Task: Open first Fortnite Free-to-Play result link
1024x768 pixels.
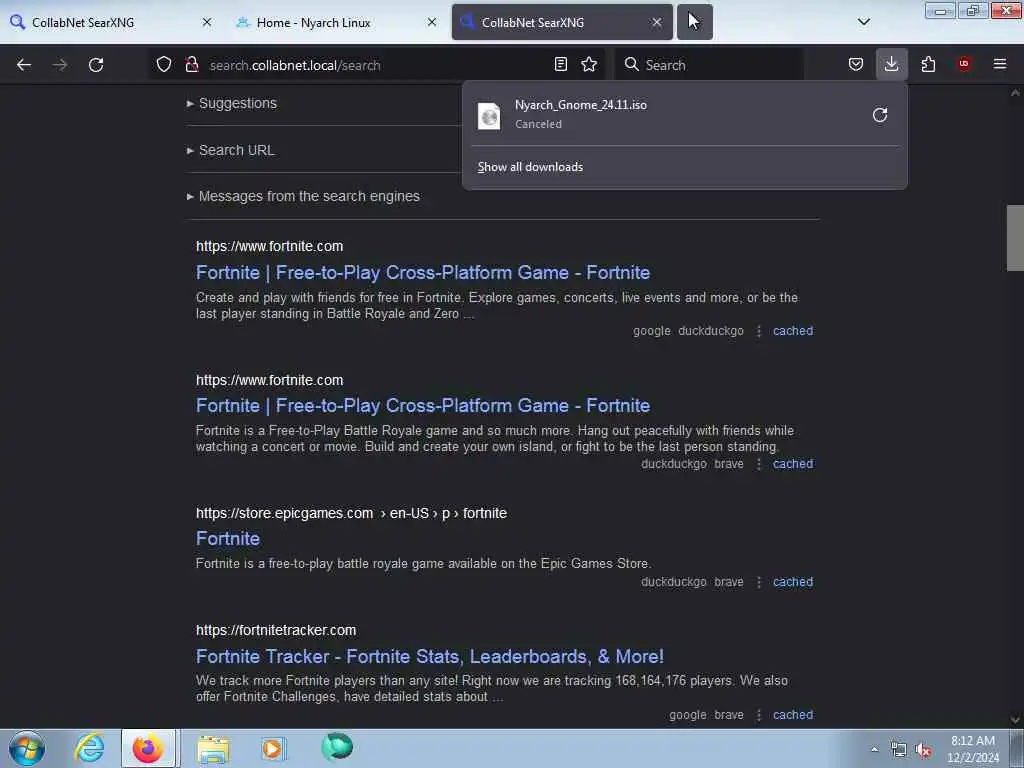Action: point(423,272)
